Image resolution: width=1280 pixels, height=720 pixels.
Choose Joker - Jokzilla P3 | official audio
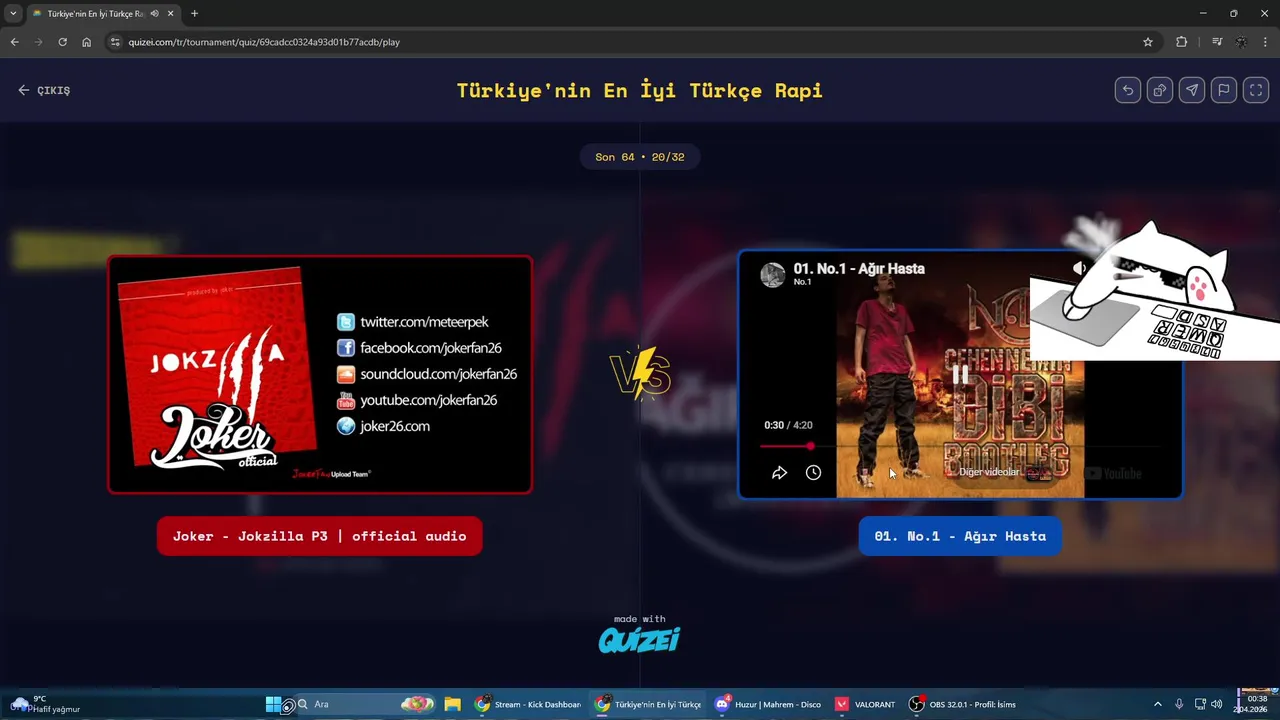point(319,536)
